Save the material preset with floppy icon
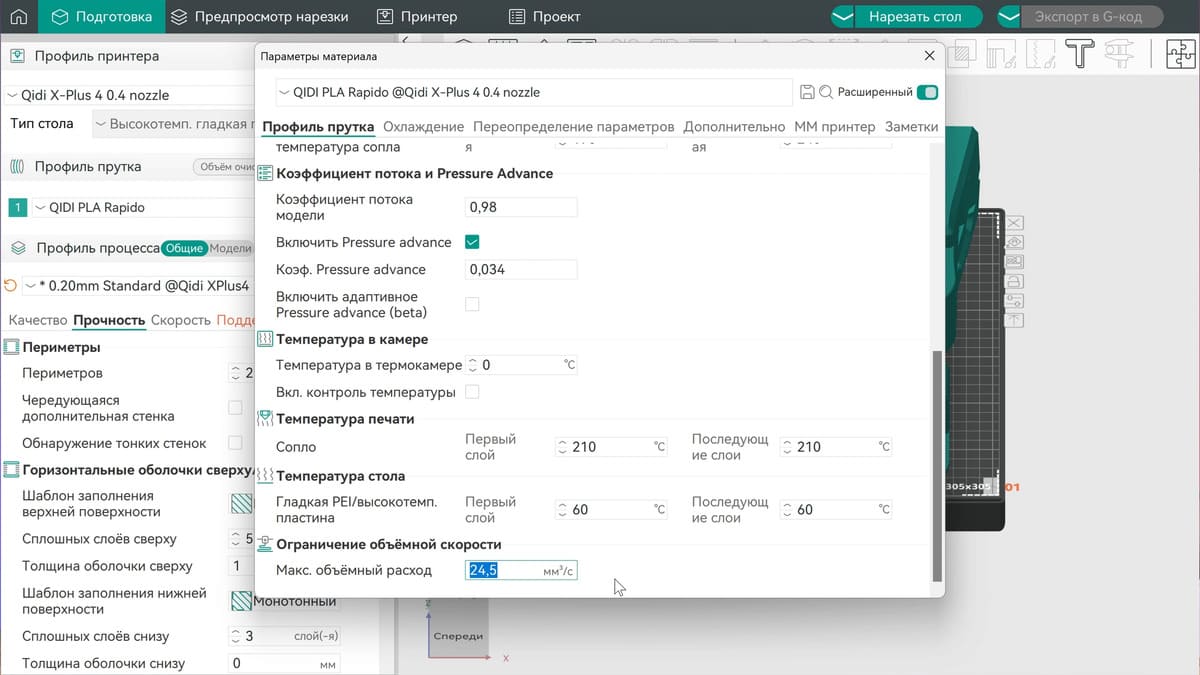Image resolution: width=1200 pixels, height=675 pixels. click(808, 90)
